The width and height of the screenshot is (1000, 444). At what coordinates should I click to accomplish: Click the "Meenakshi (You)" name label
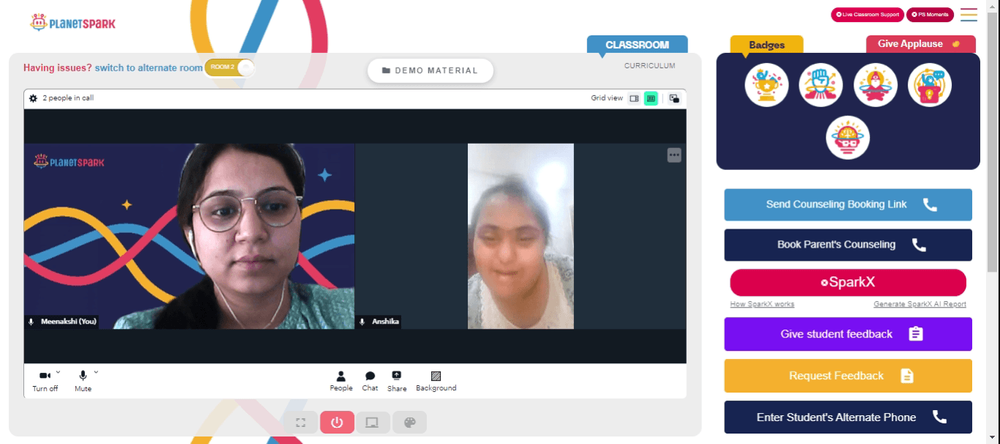68,322
